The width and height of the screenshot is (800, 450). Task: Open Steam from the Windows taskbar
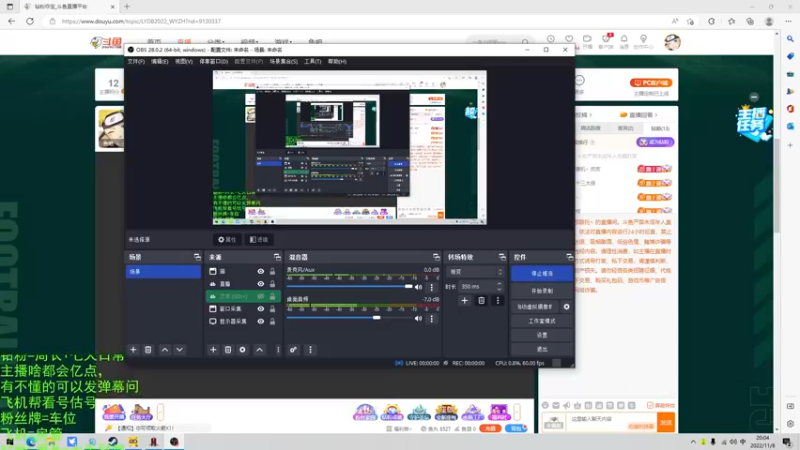[x=113, y=442]
